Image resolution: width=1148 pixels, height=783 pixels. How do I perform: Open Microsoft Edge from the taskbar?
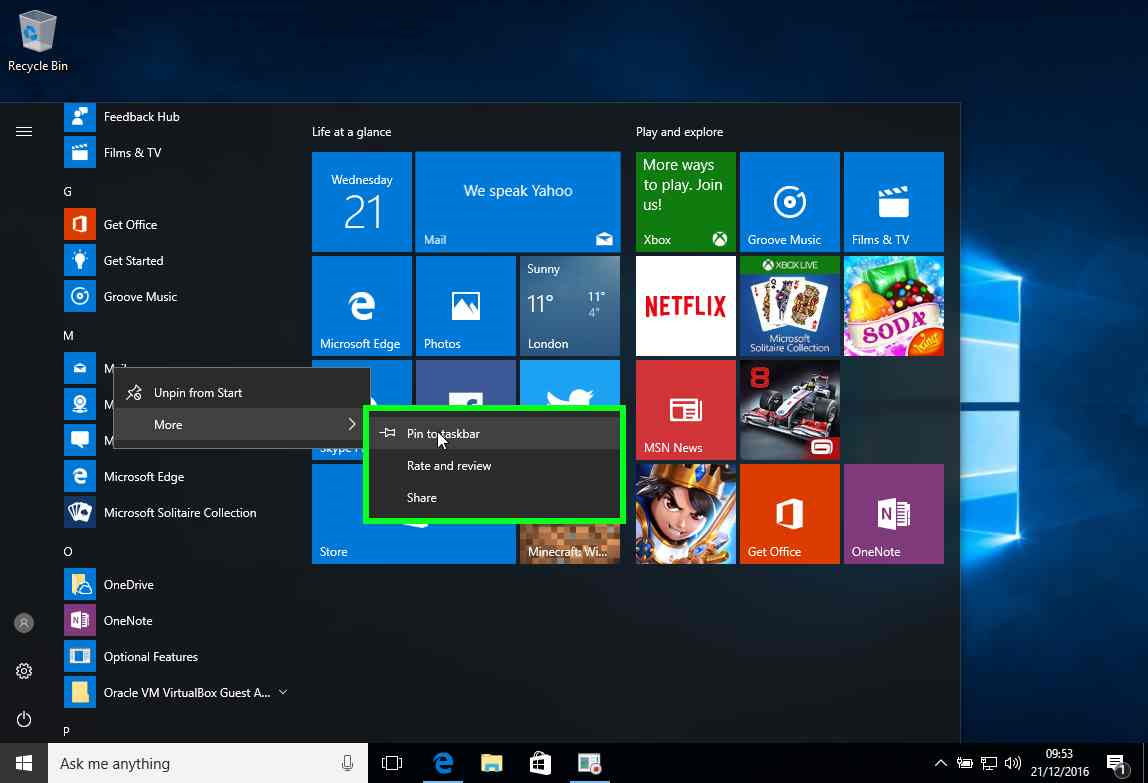coord(443,763)
